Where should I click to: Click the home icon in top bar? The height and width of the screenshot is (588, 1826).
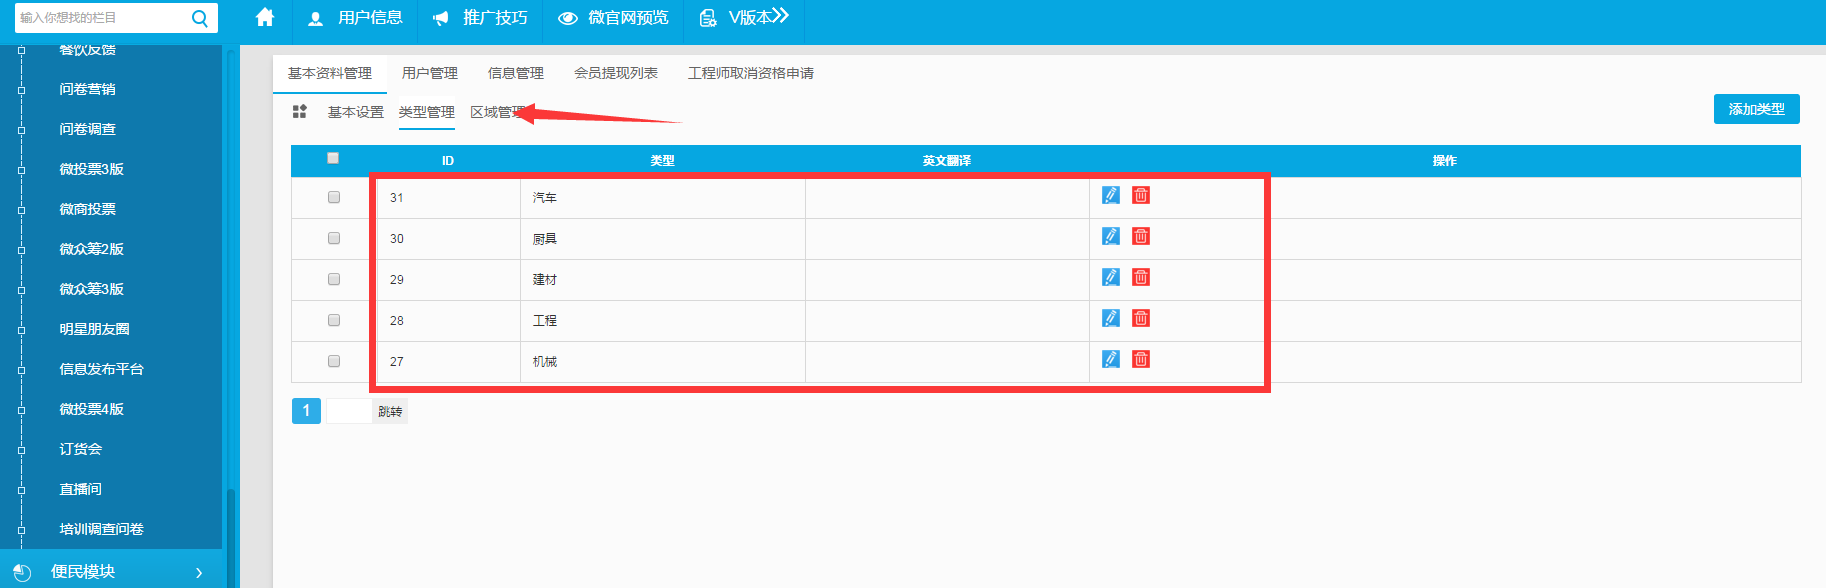tap(265, 18)
